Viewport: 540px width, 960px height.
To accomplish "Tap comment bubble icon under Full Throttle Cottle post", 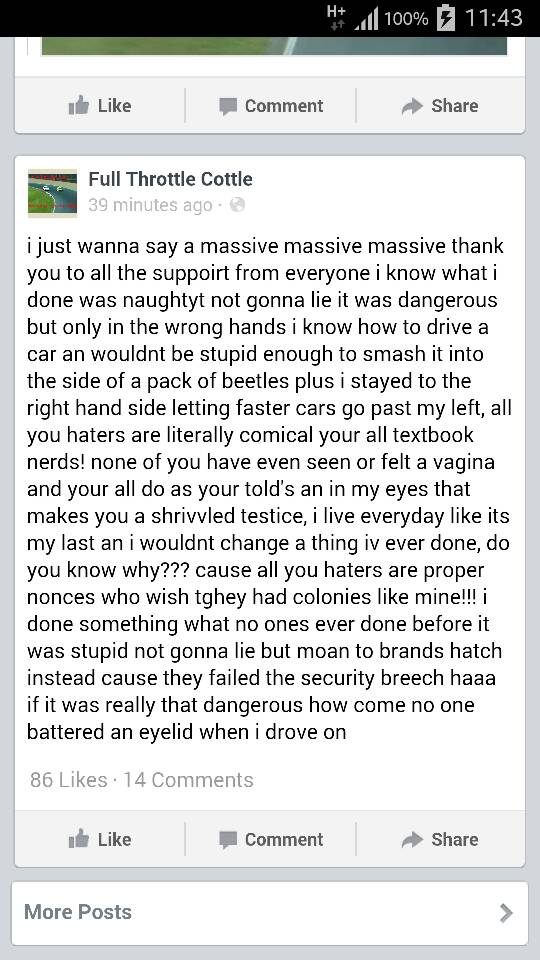I will pos(228,840).
